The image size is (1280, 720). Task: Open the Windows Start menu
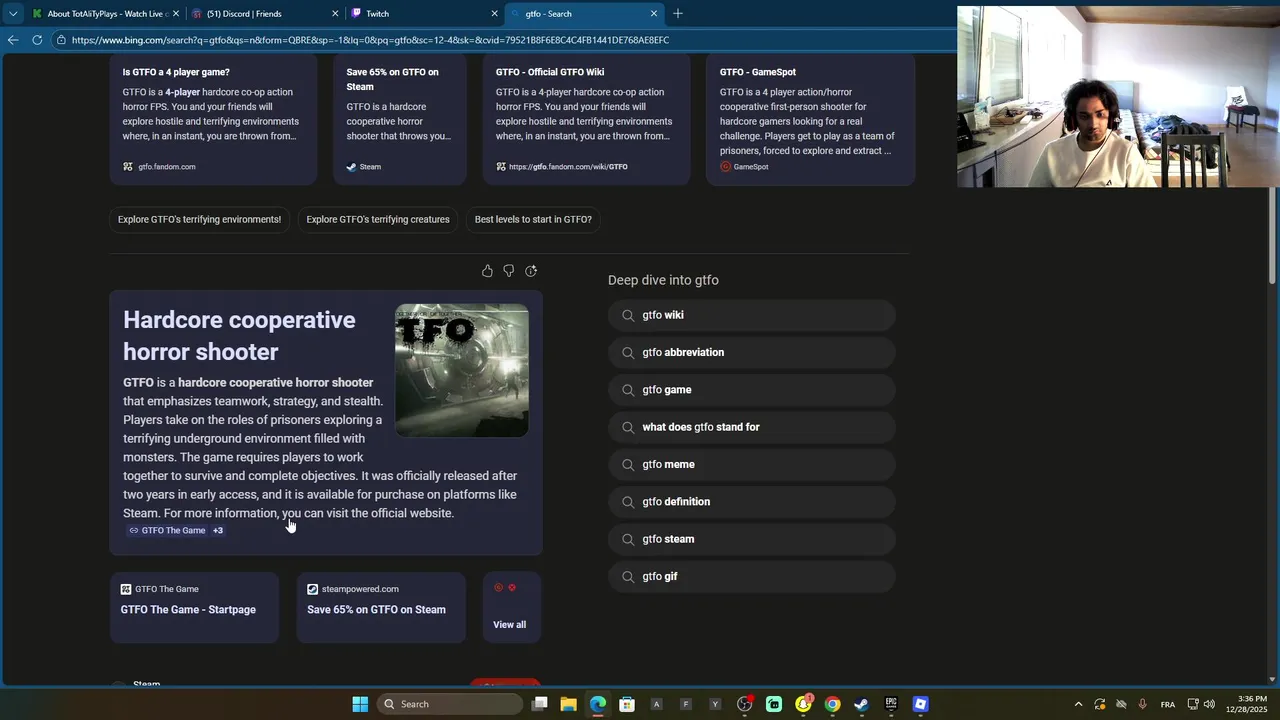360,704
